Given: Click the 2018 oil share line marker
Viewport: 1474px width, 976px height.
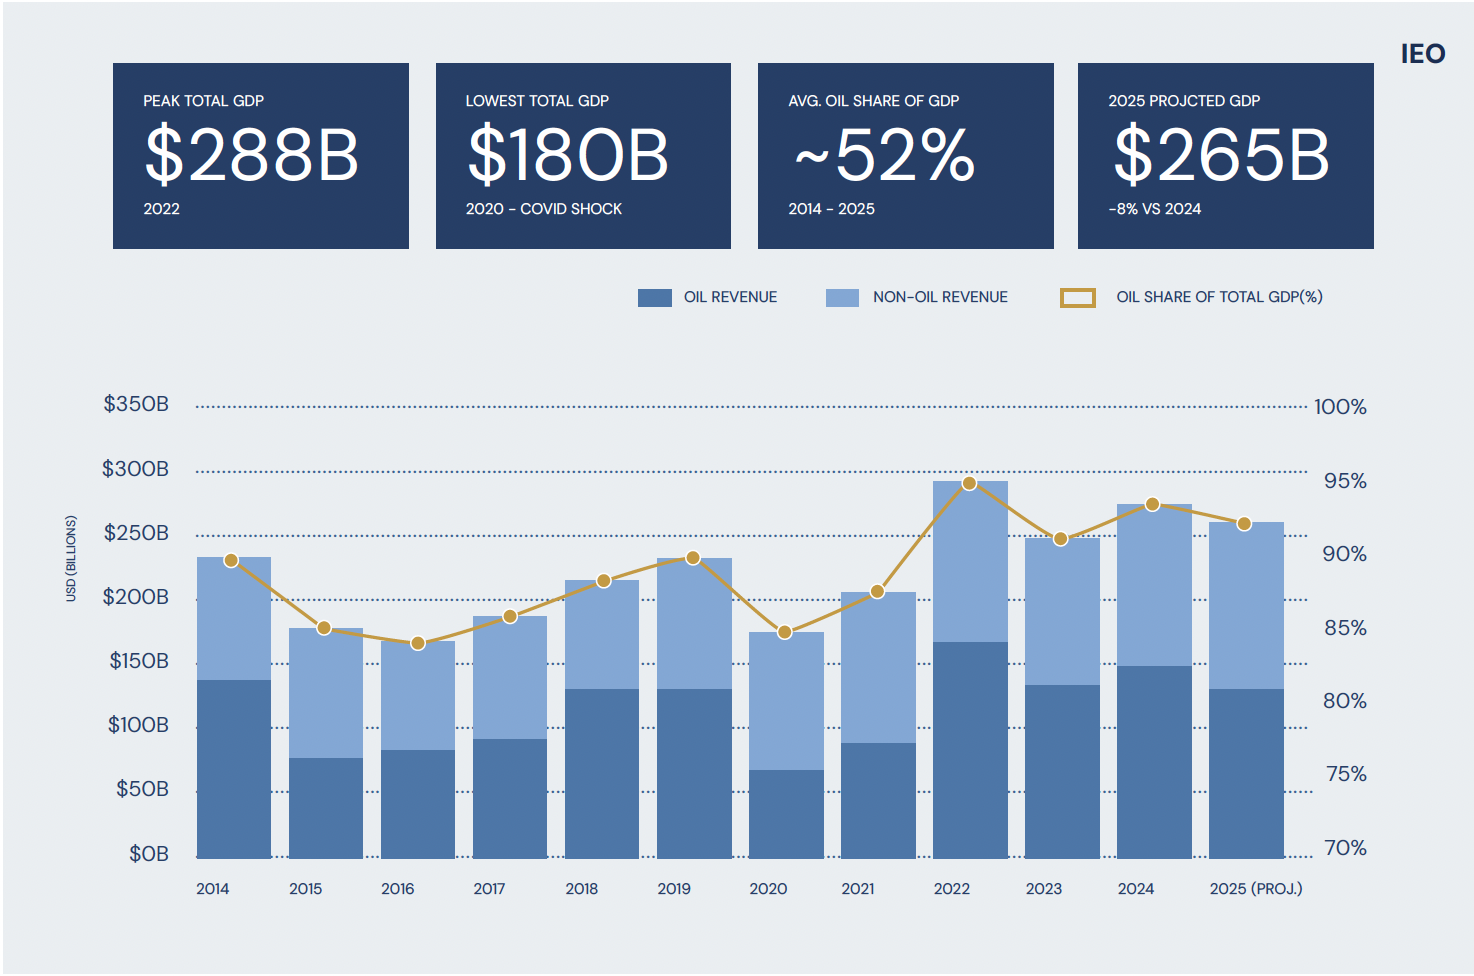Looking at the screenshot, I should point(604,581).
